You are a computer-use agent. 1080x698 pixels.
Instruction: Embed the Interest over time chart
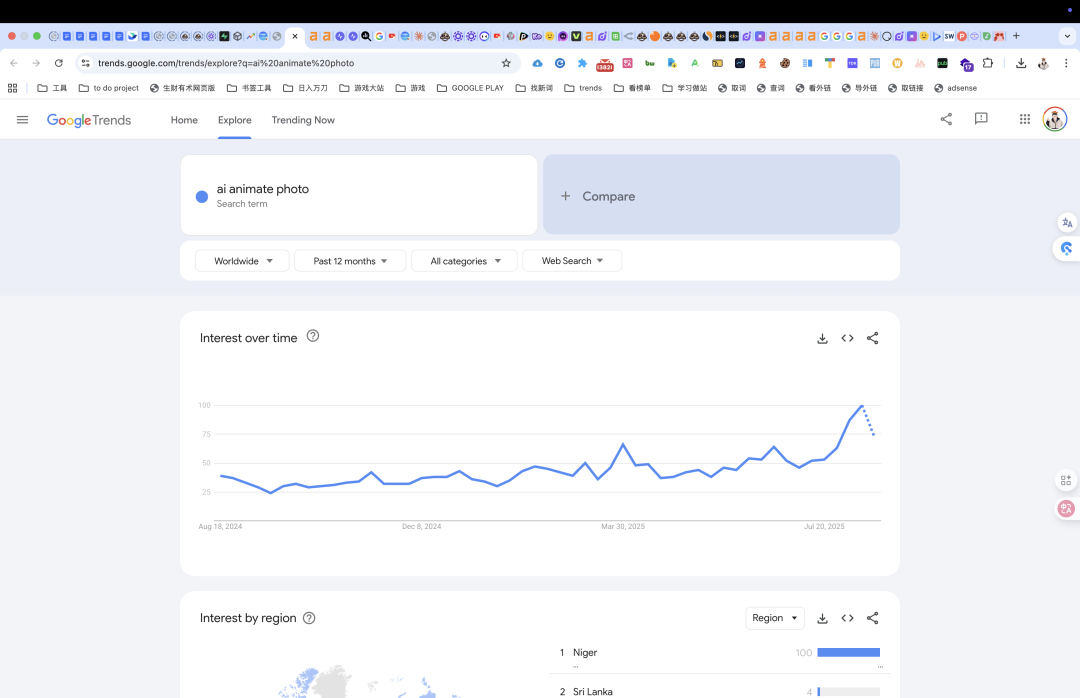tap(847, 338)
